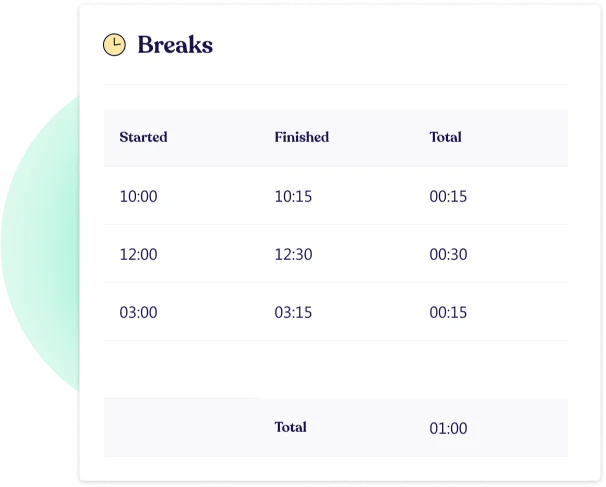Click the divider line under Breaks
Viewport: 606px width, 487px height.
click(x=336, y=84)
